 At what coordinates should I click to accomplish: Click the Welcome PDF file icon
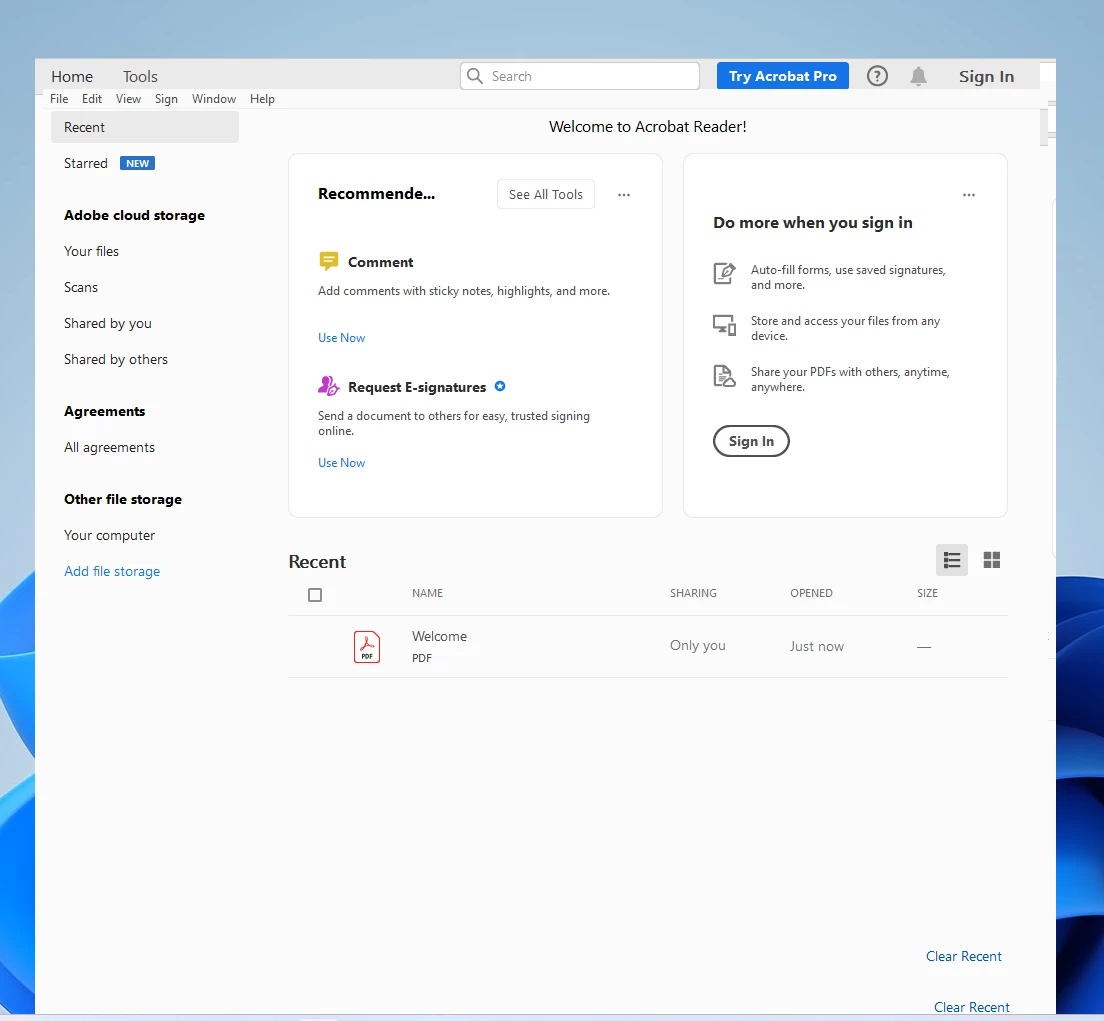point(367,646)
